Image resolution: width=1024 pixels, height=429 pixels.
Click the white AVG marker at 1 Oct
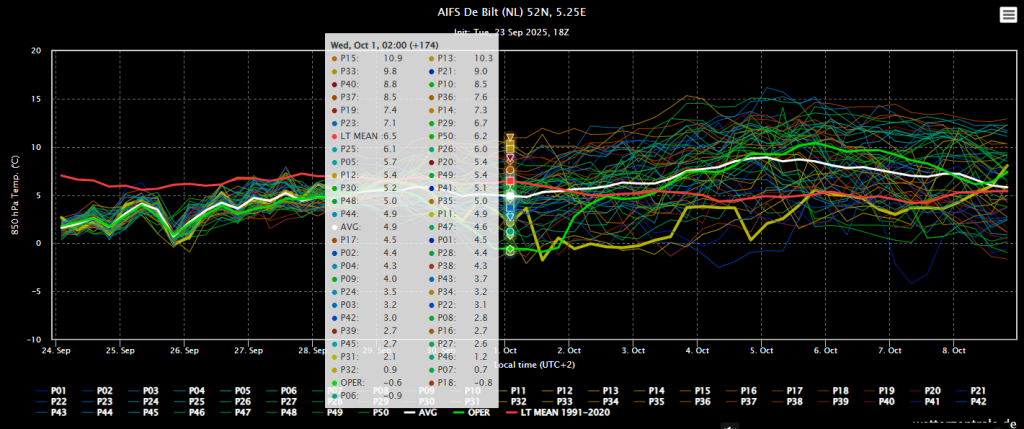[511, 196]
